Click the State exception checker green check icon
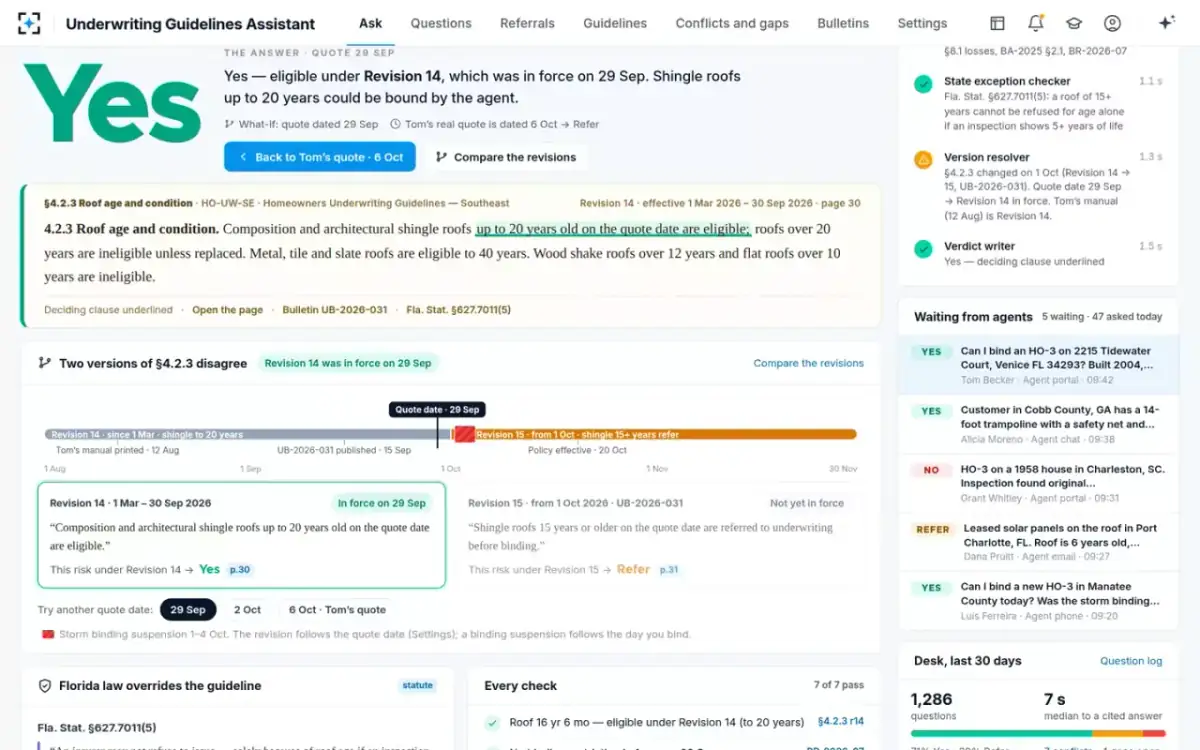 coord(923,84)
